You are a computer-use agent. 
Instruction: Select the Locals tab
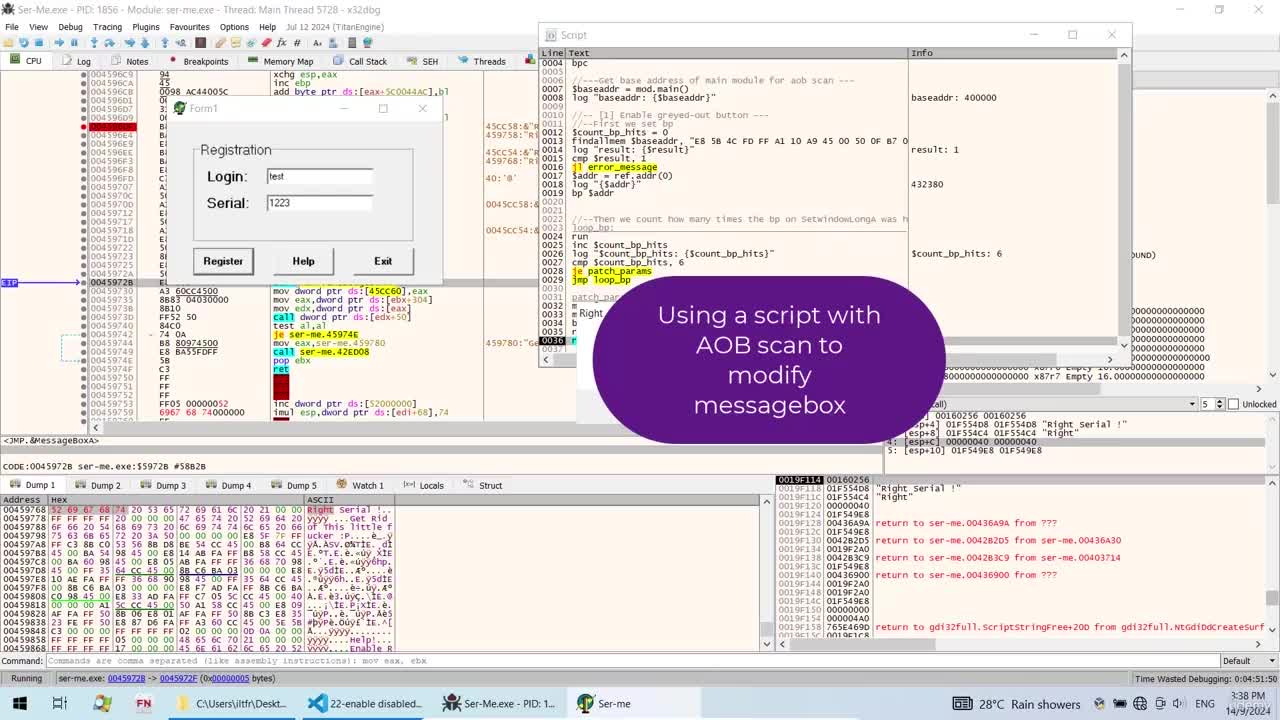tap(425, 486)
